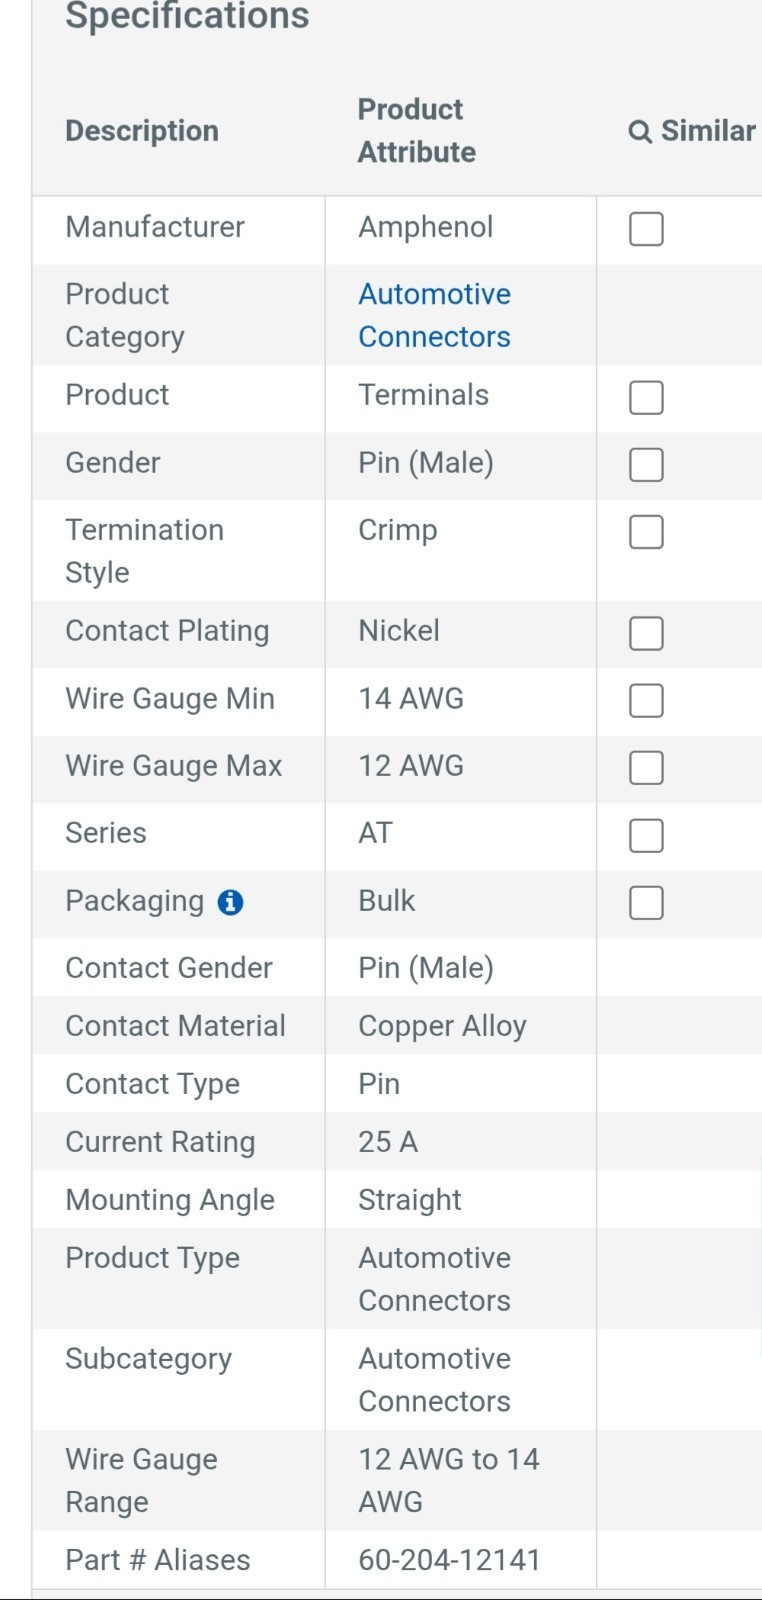Image resolution: width=762 pixels, height=1600 pixels.
Task: Click the Amphenol manufacturer value
Action: coord(426,227)
